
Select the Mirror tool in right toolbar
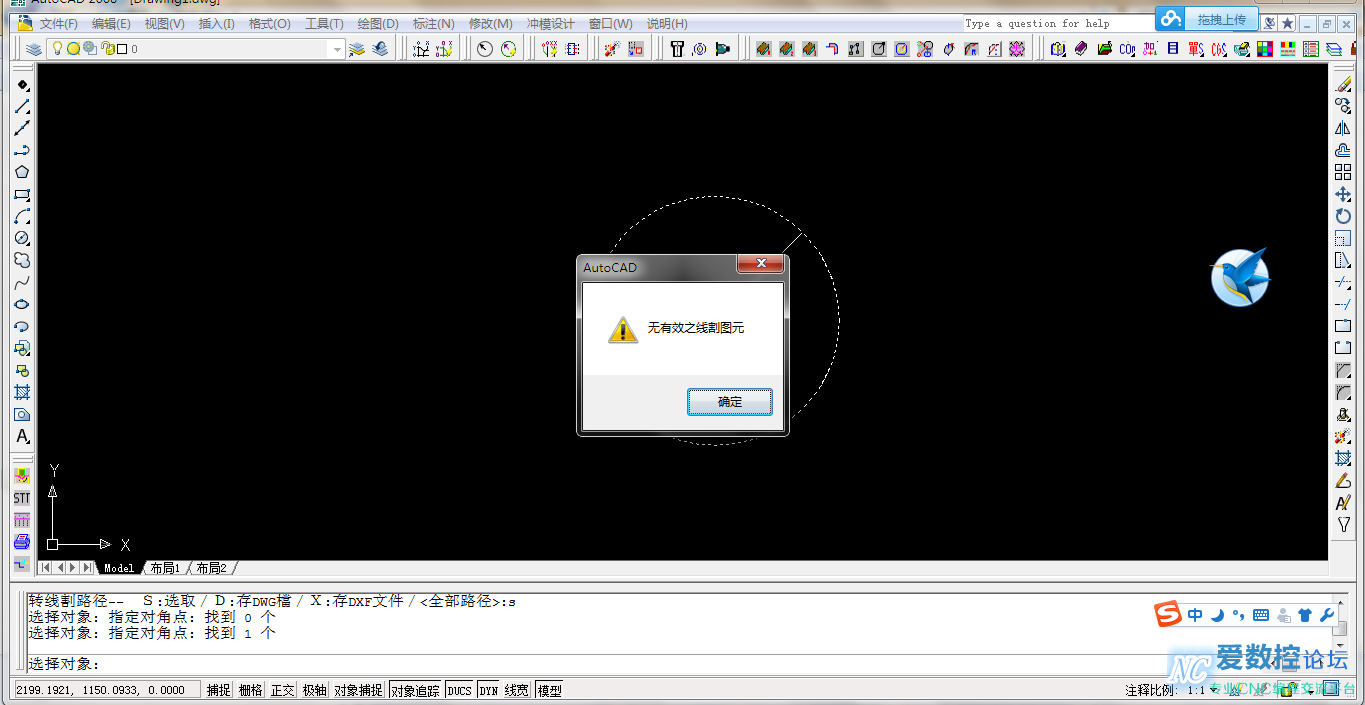pyautogui.click(x=1343, y=128)
